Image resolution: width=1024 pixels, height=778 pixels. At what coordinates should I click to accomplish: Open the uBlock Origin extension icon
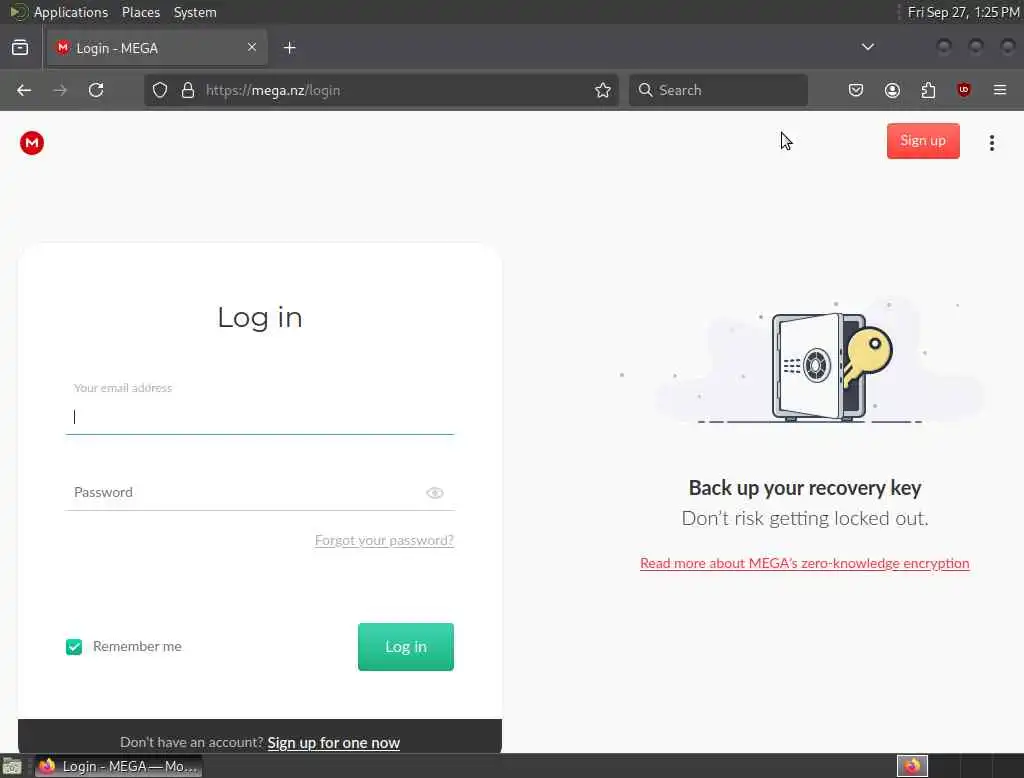(x=964, y=90)
